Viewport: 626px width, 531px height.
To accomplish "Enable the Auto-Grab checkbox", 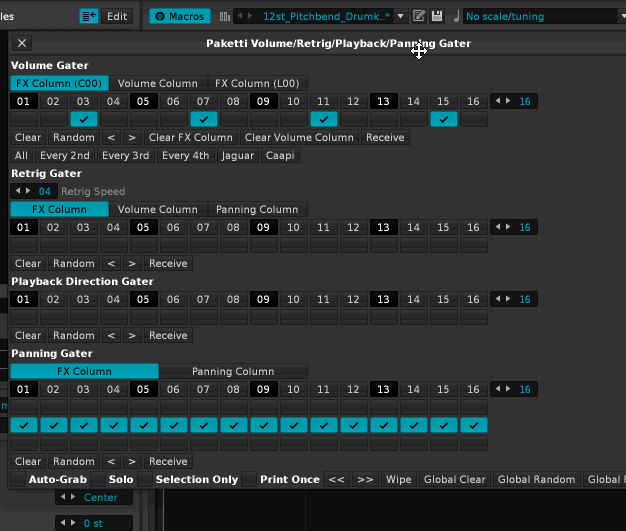I will pyautogui.click(x=17, y=480).
